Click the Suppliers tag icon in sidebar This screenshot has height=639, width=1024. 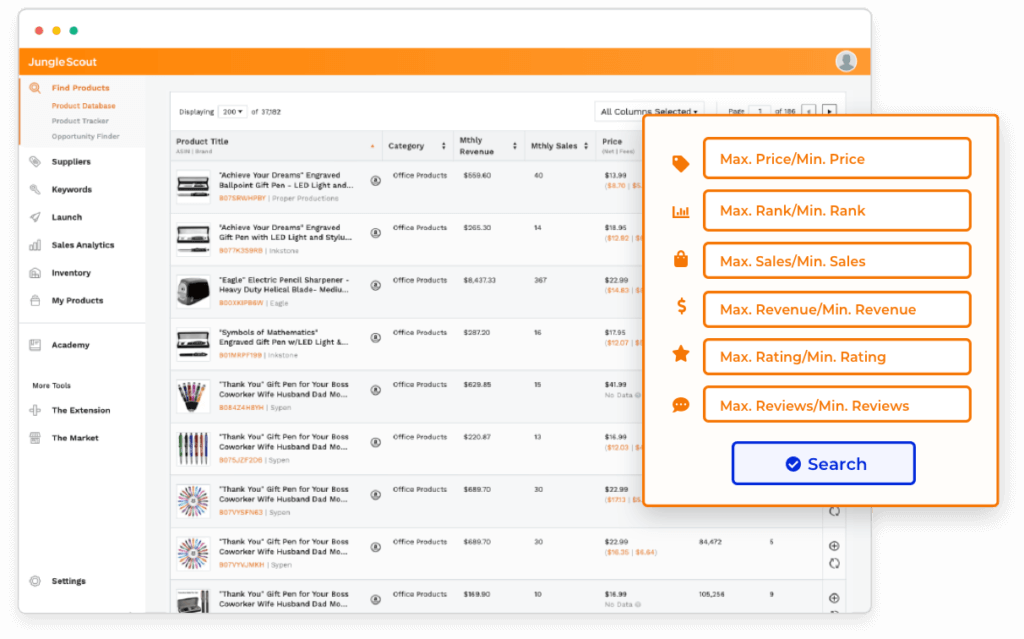coord(35,161)
